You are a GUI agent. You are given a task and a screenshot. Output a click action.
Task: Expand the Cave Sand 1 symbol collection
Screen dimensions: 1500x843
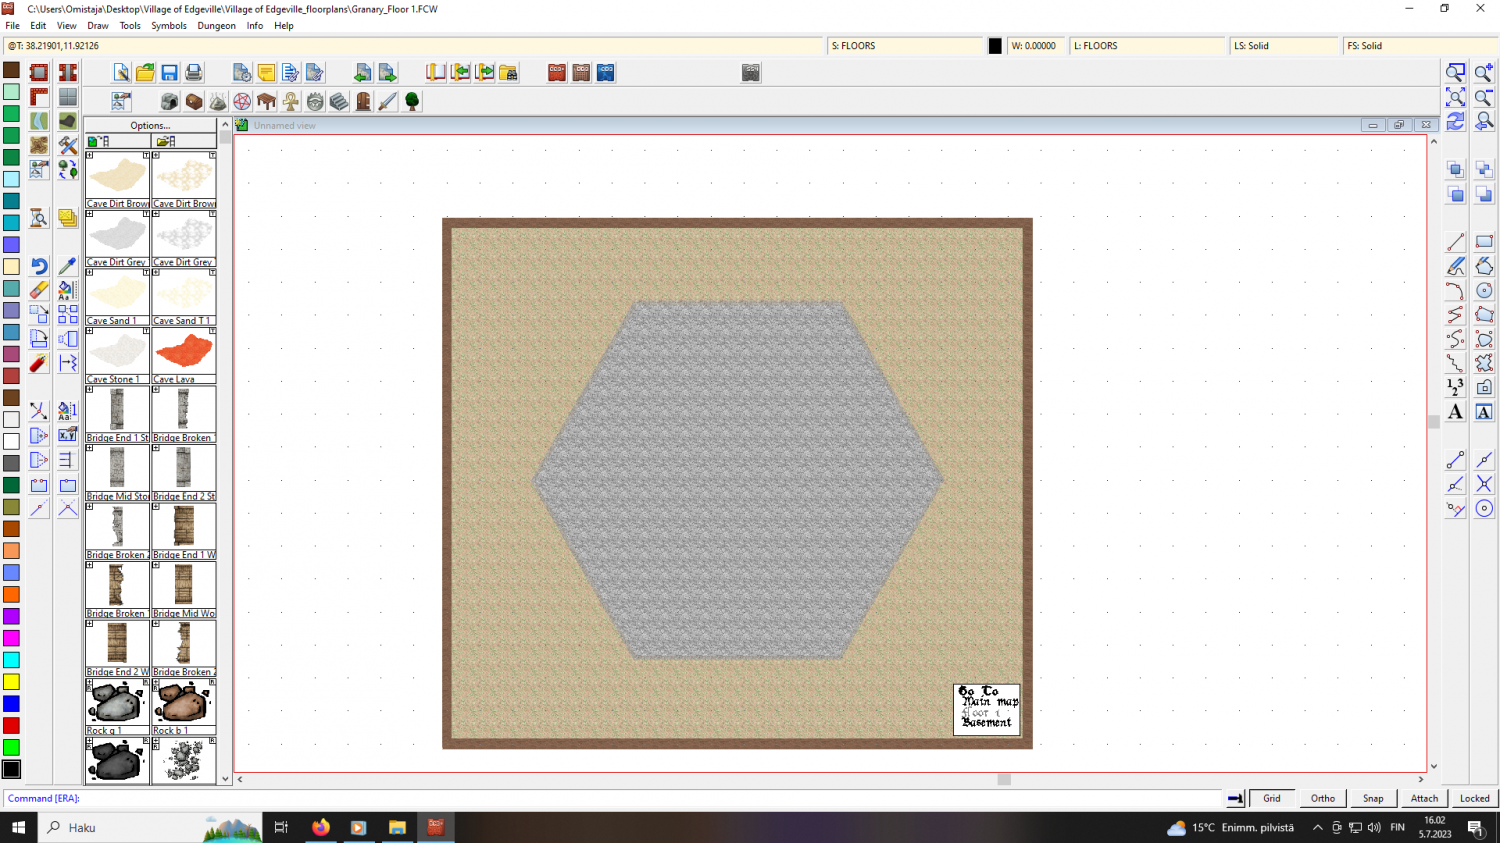(x=89, y=273)
